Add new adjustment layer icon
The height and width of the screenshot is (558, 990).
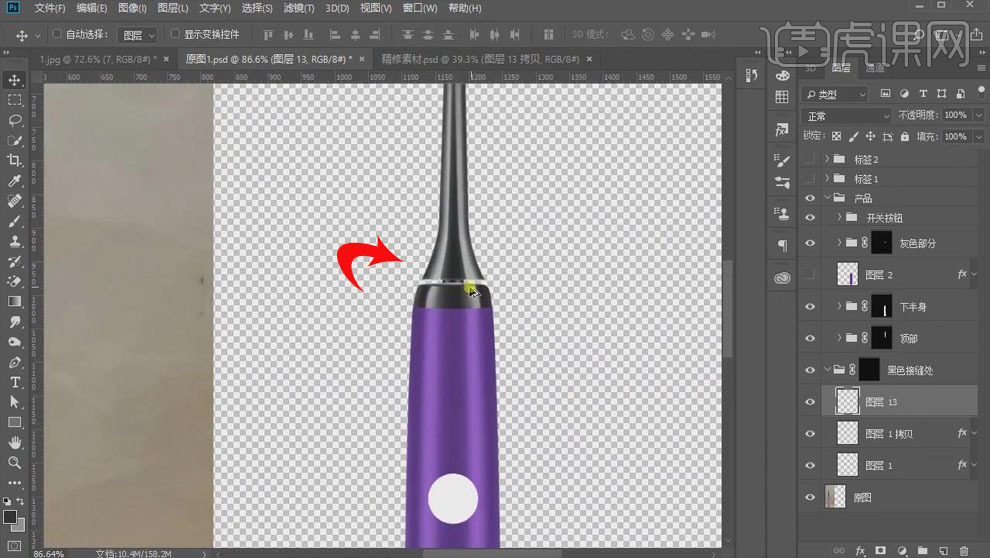pyautogui.click(x=902, y=550)
